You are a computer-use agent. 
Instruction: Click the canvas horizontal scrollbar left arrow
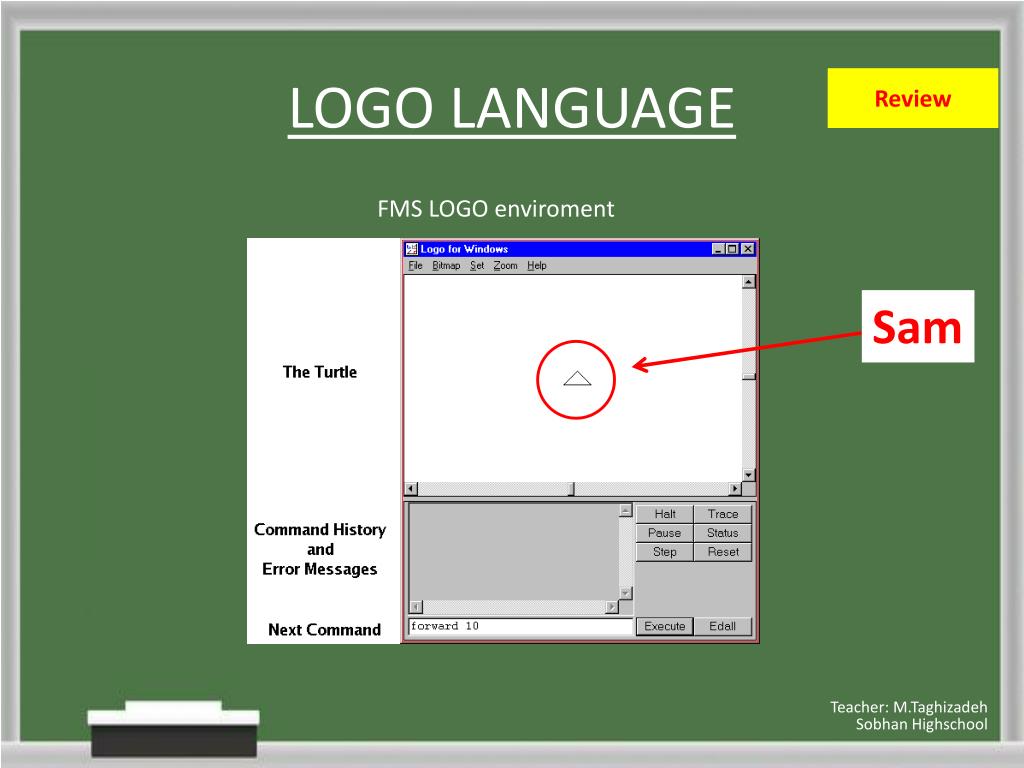click(411, 488)
